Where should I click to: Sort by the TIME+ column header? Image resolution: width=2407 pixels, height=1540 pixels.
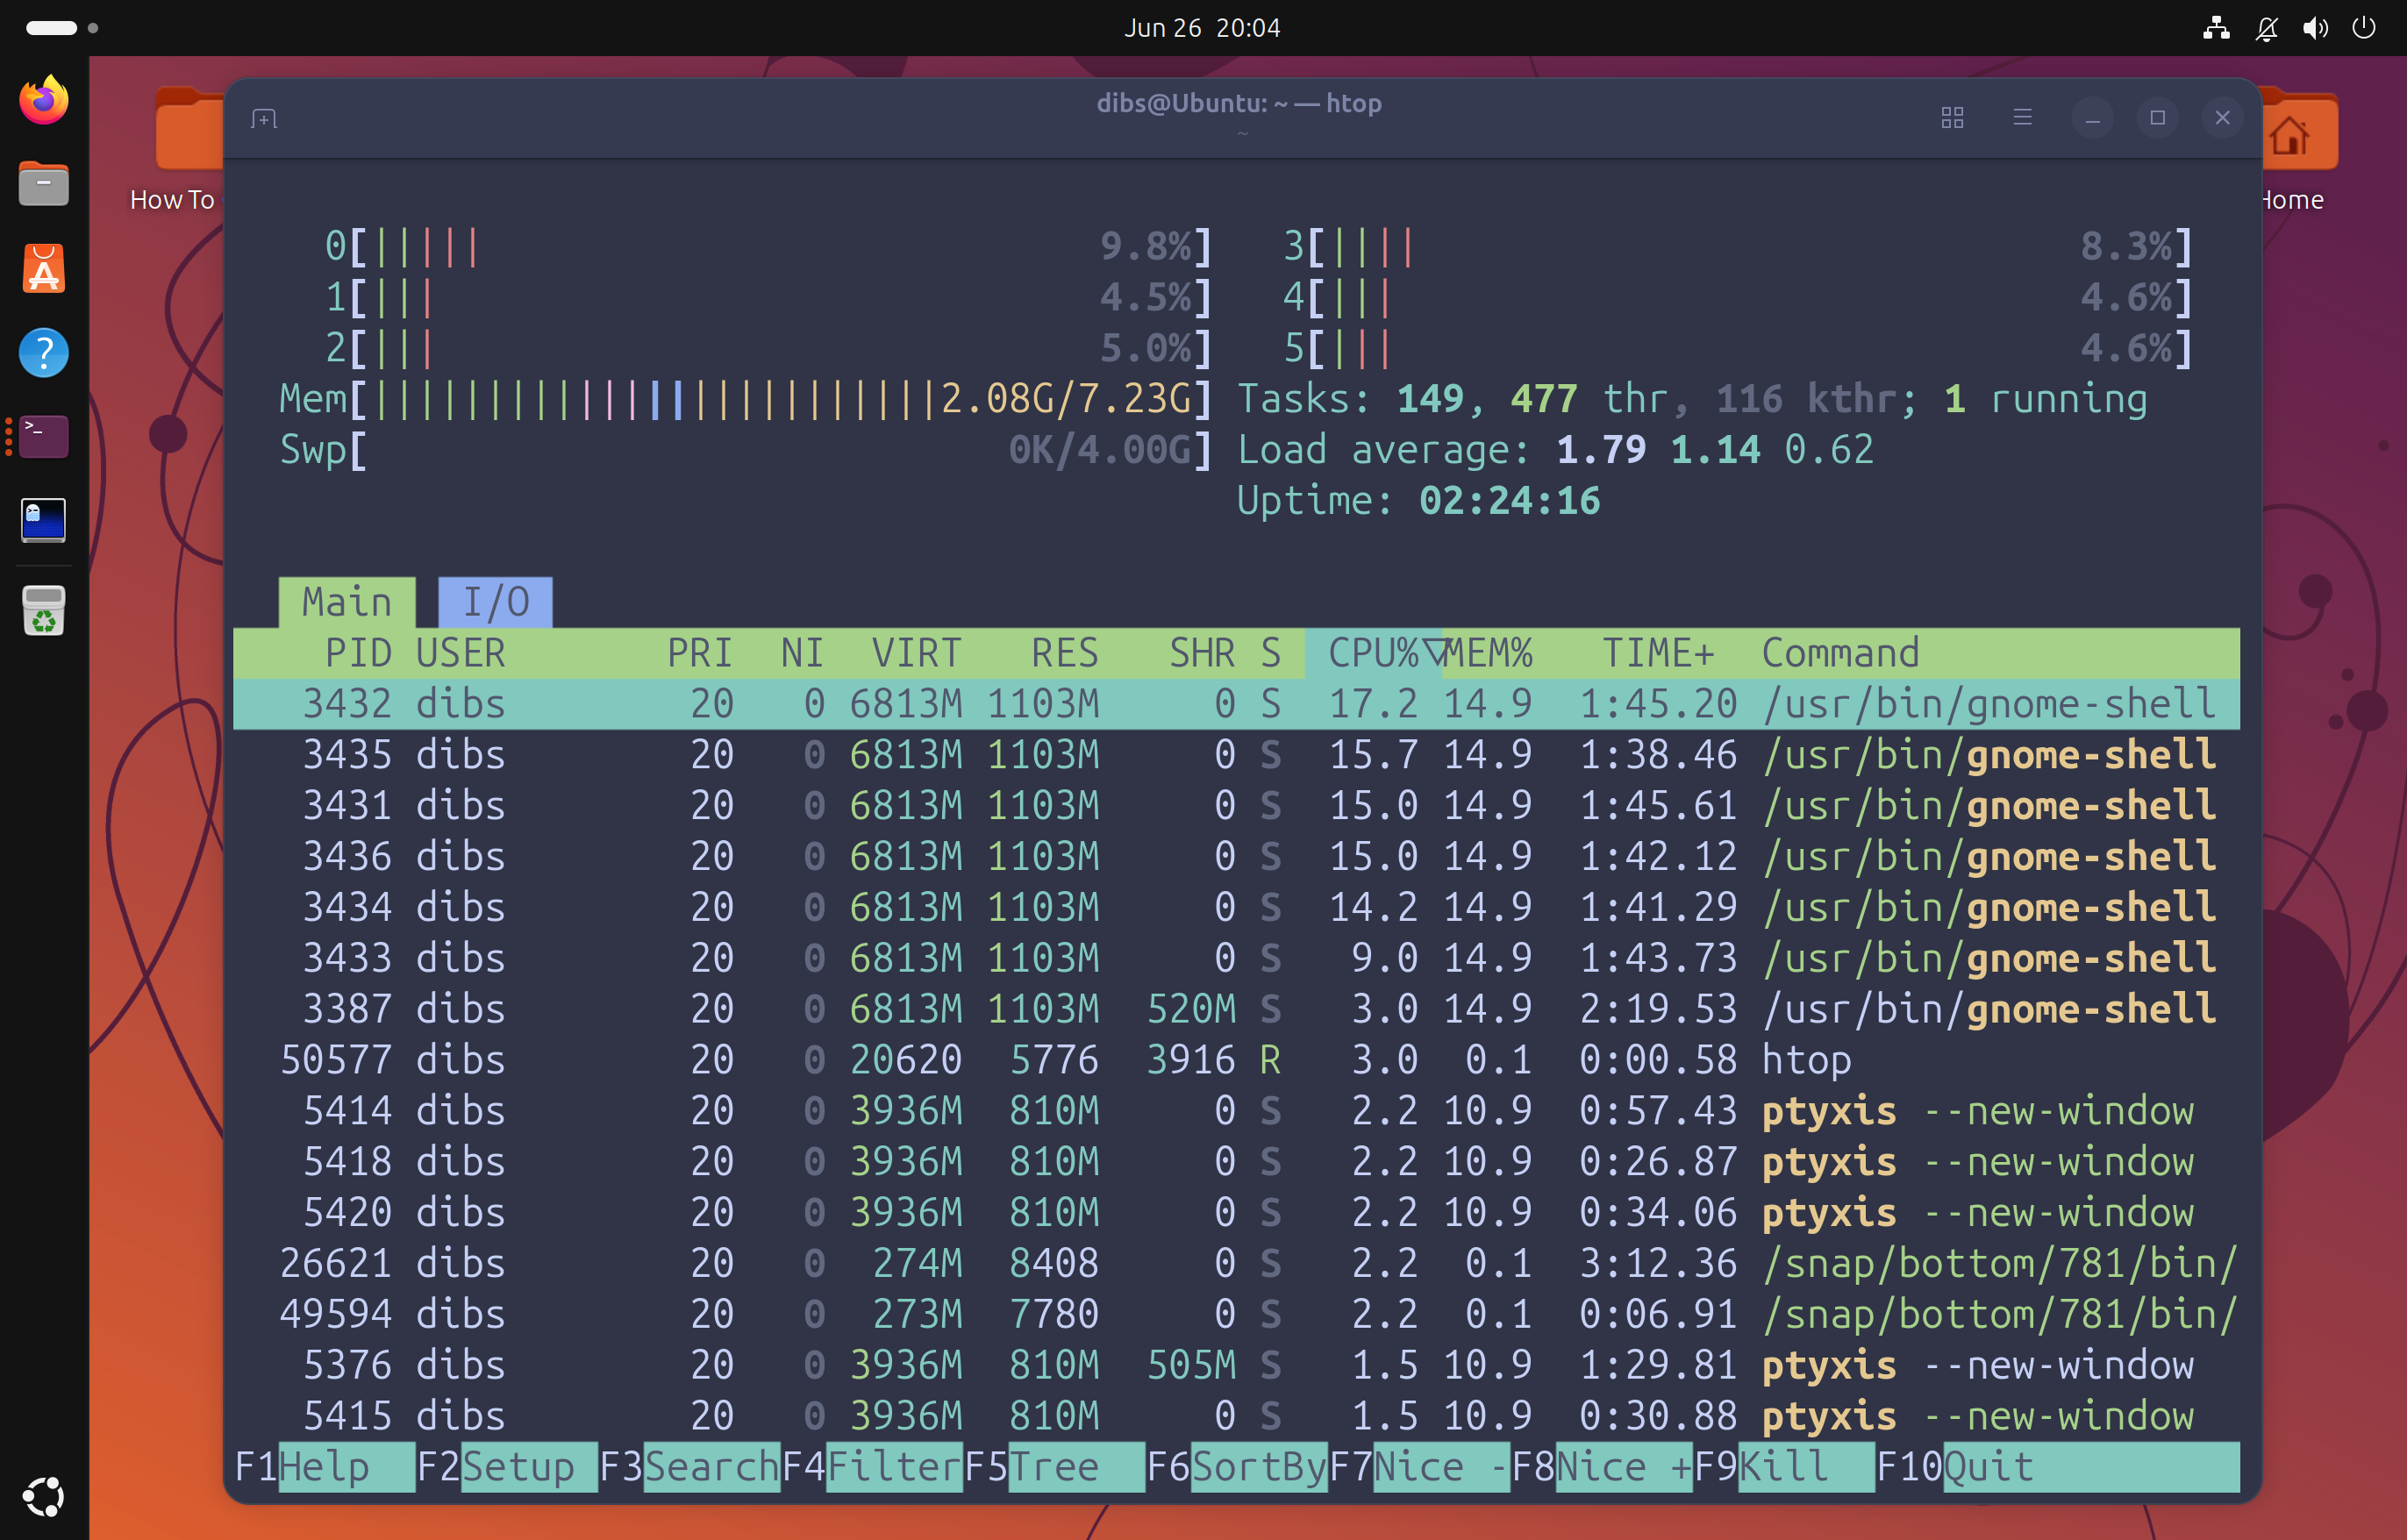pyautogui.click(x=1658, y=653)
